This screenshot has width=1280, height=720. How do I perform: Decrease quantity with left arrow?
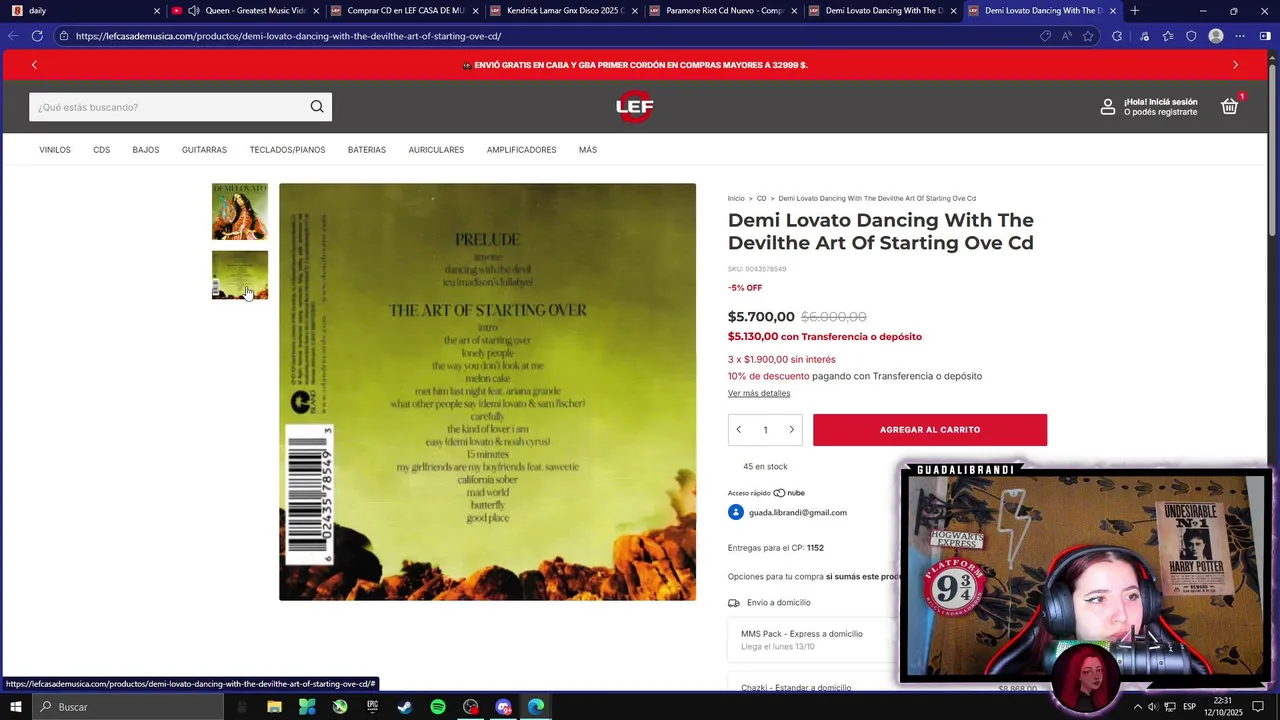click(739, 430)
